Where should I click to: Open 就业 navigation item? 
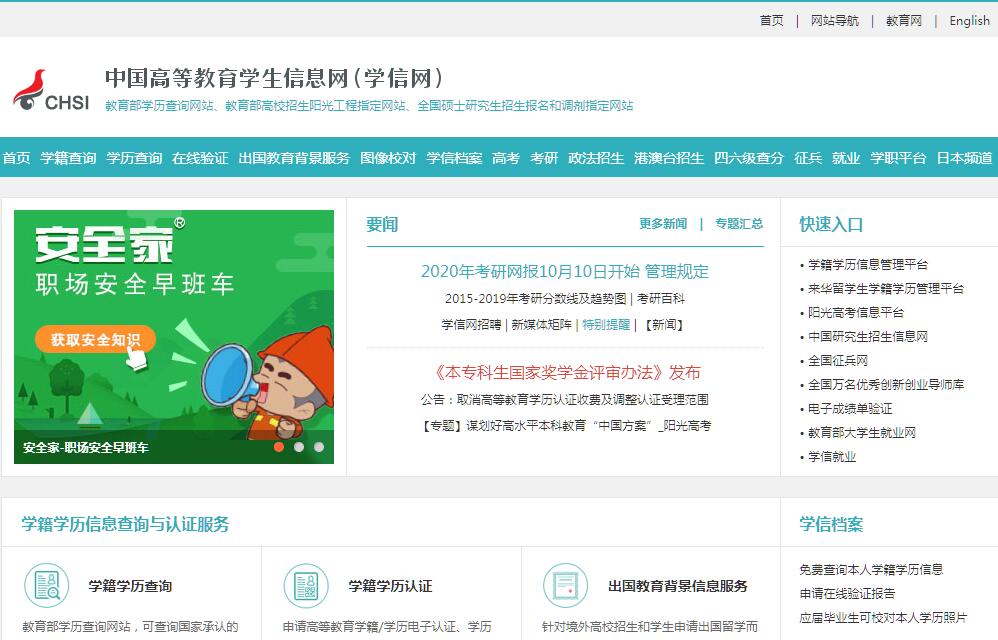(846, 158)
